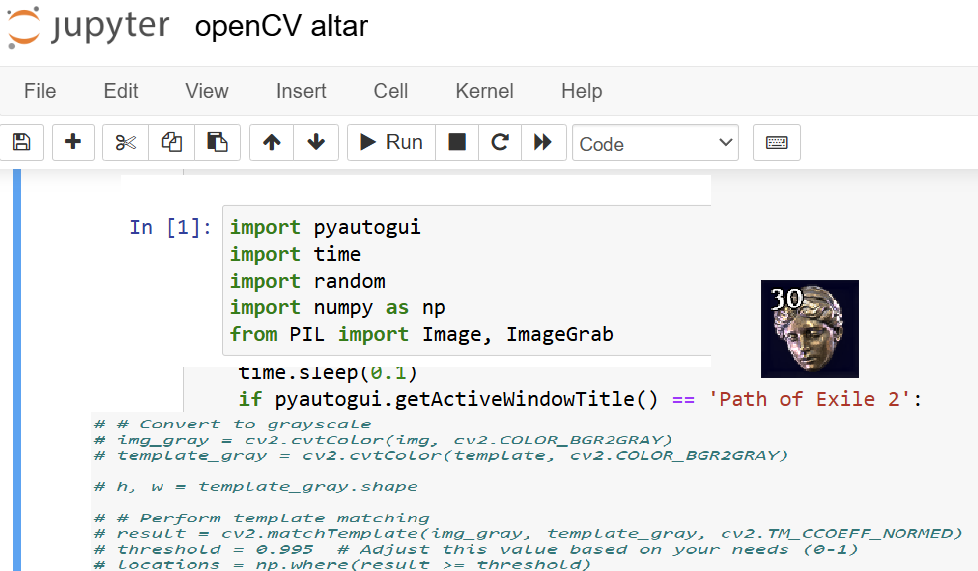Click the time.sleep(0.1) code line
This screenshot has width=978, height=571.
pos(328,373)
